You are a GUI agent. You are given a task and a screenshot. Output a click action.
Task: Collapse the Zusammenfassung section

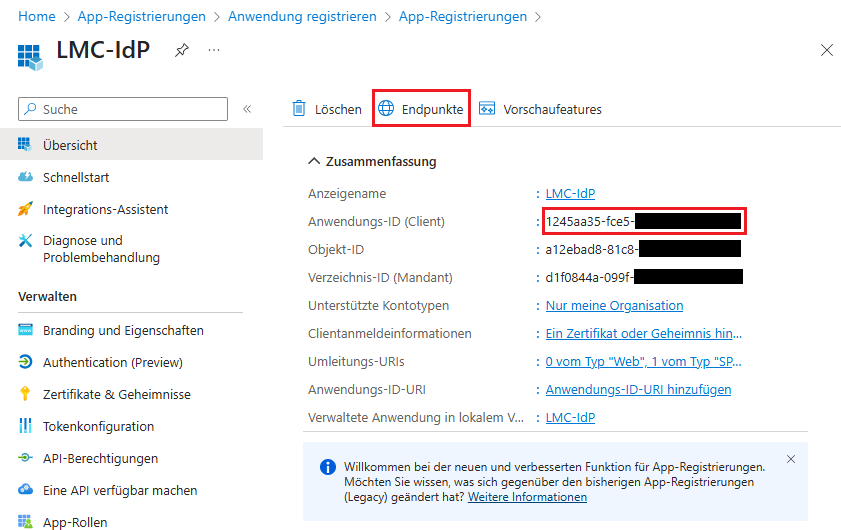pyautogui.click(x=314, y=161)
